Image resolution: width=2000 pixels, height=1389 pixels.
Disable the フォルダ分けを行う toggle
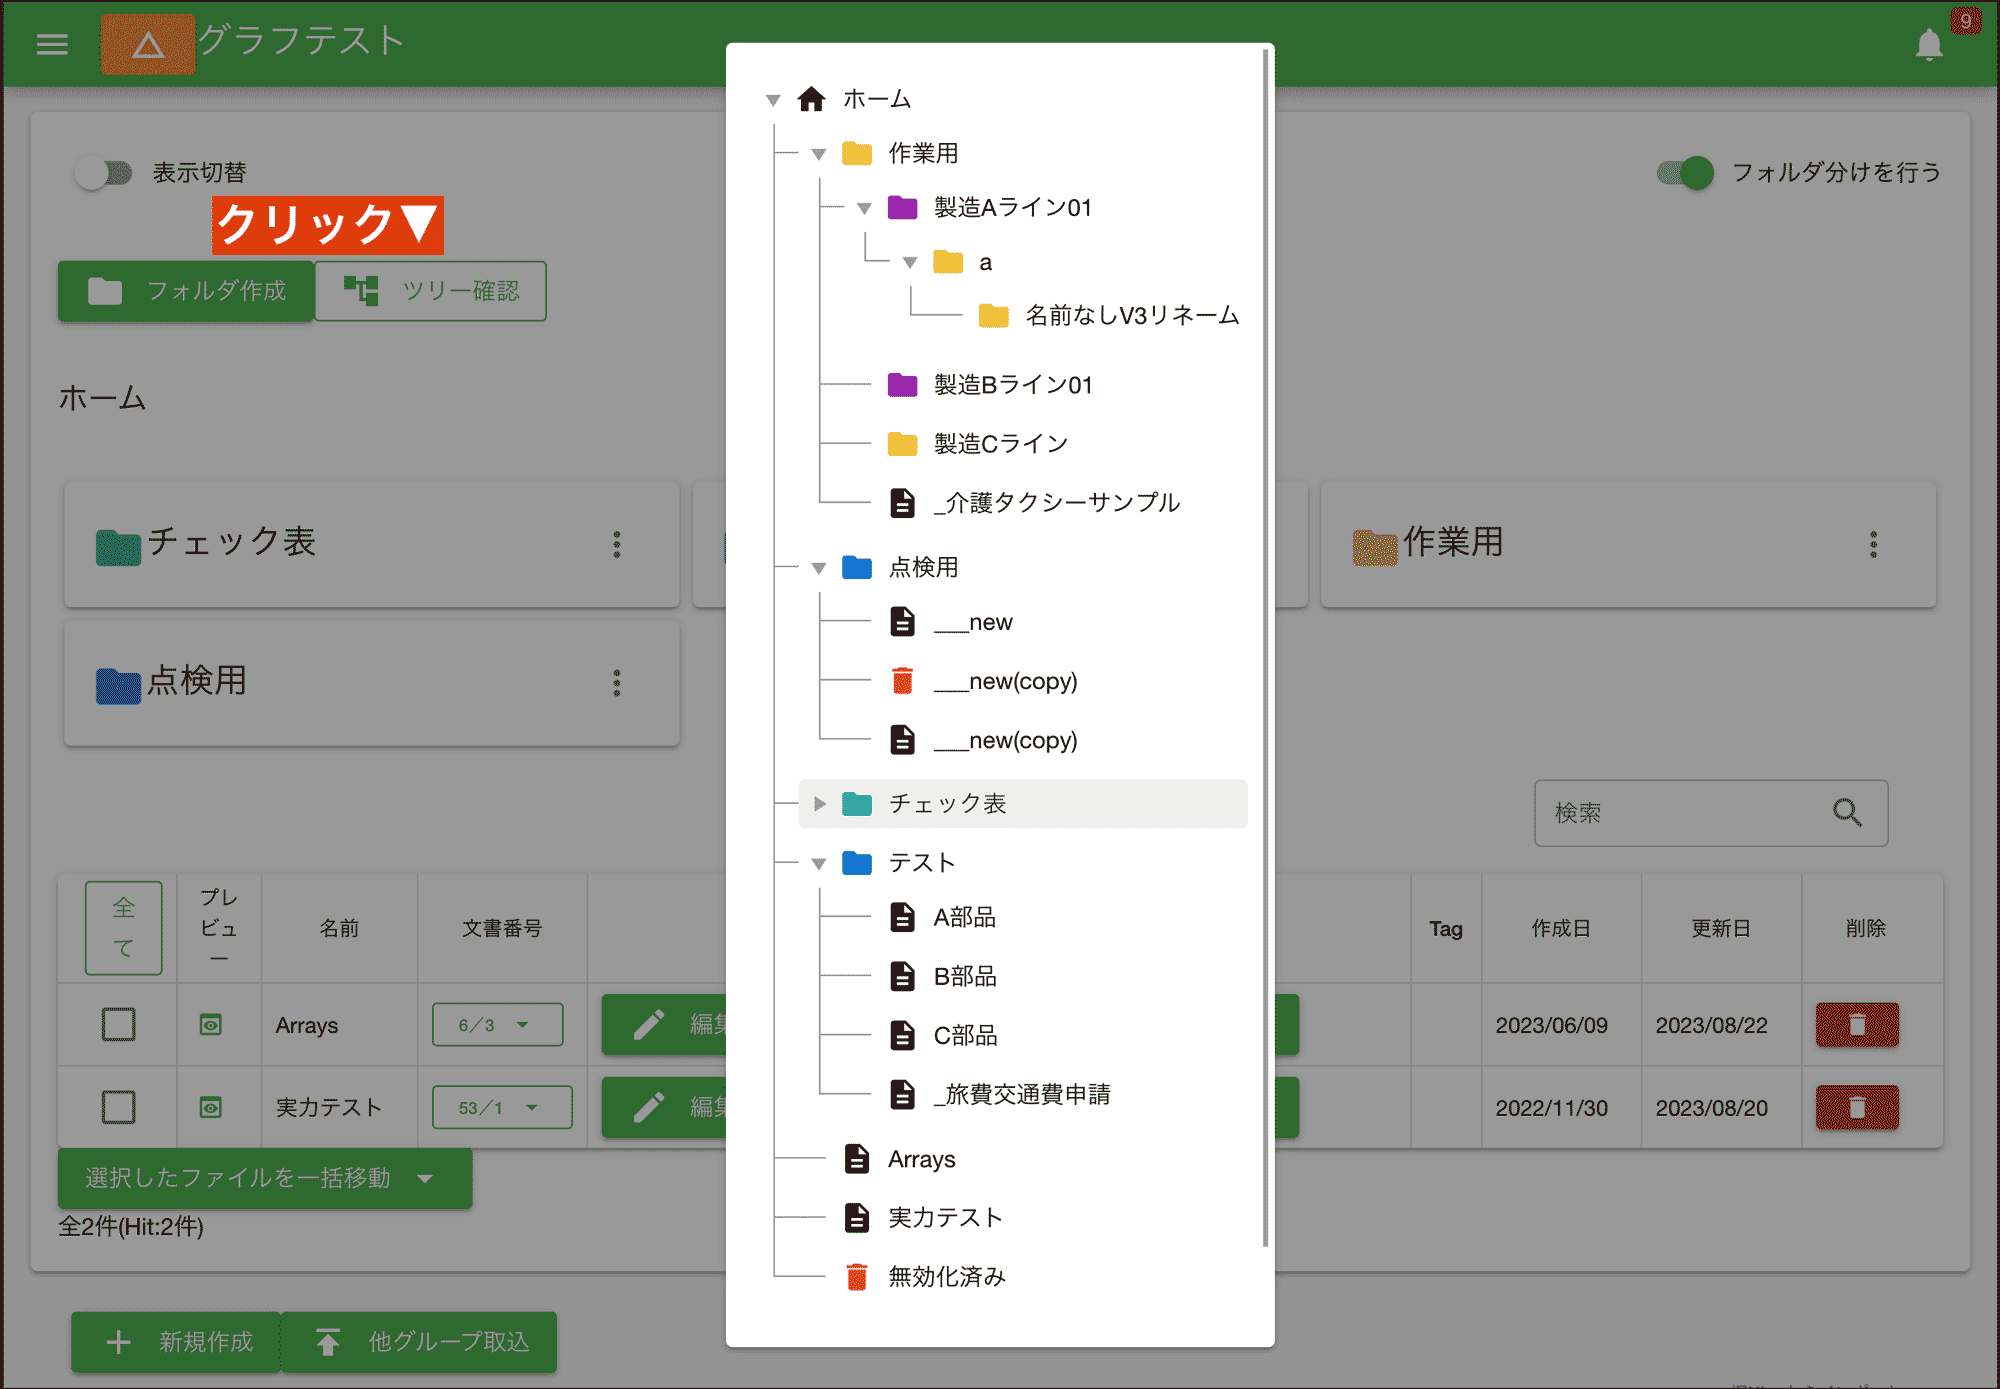[1686, 173]
